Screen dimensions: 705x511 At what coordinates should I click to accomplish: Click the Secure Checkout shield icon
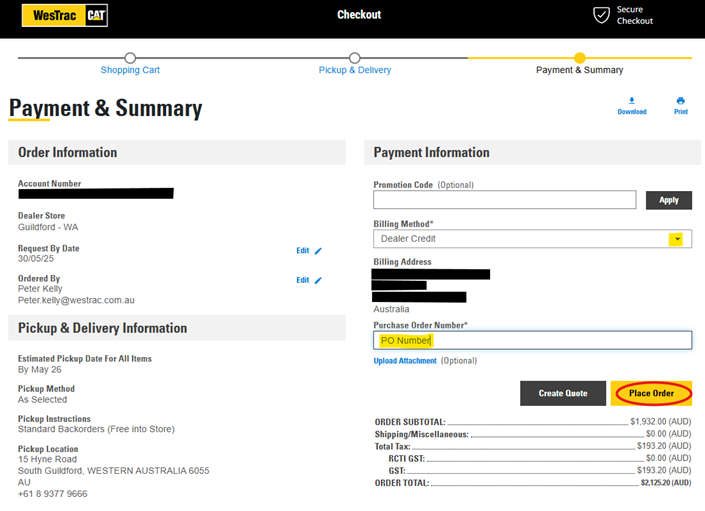[601, 15]
